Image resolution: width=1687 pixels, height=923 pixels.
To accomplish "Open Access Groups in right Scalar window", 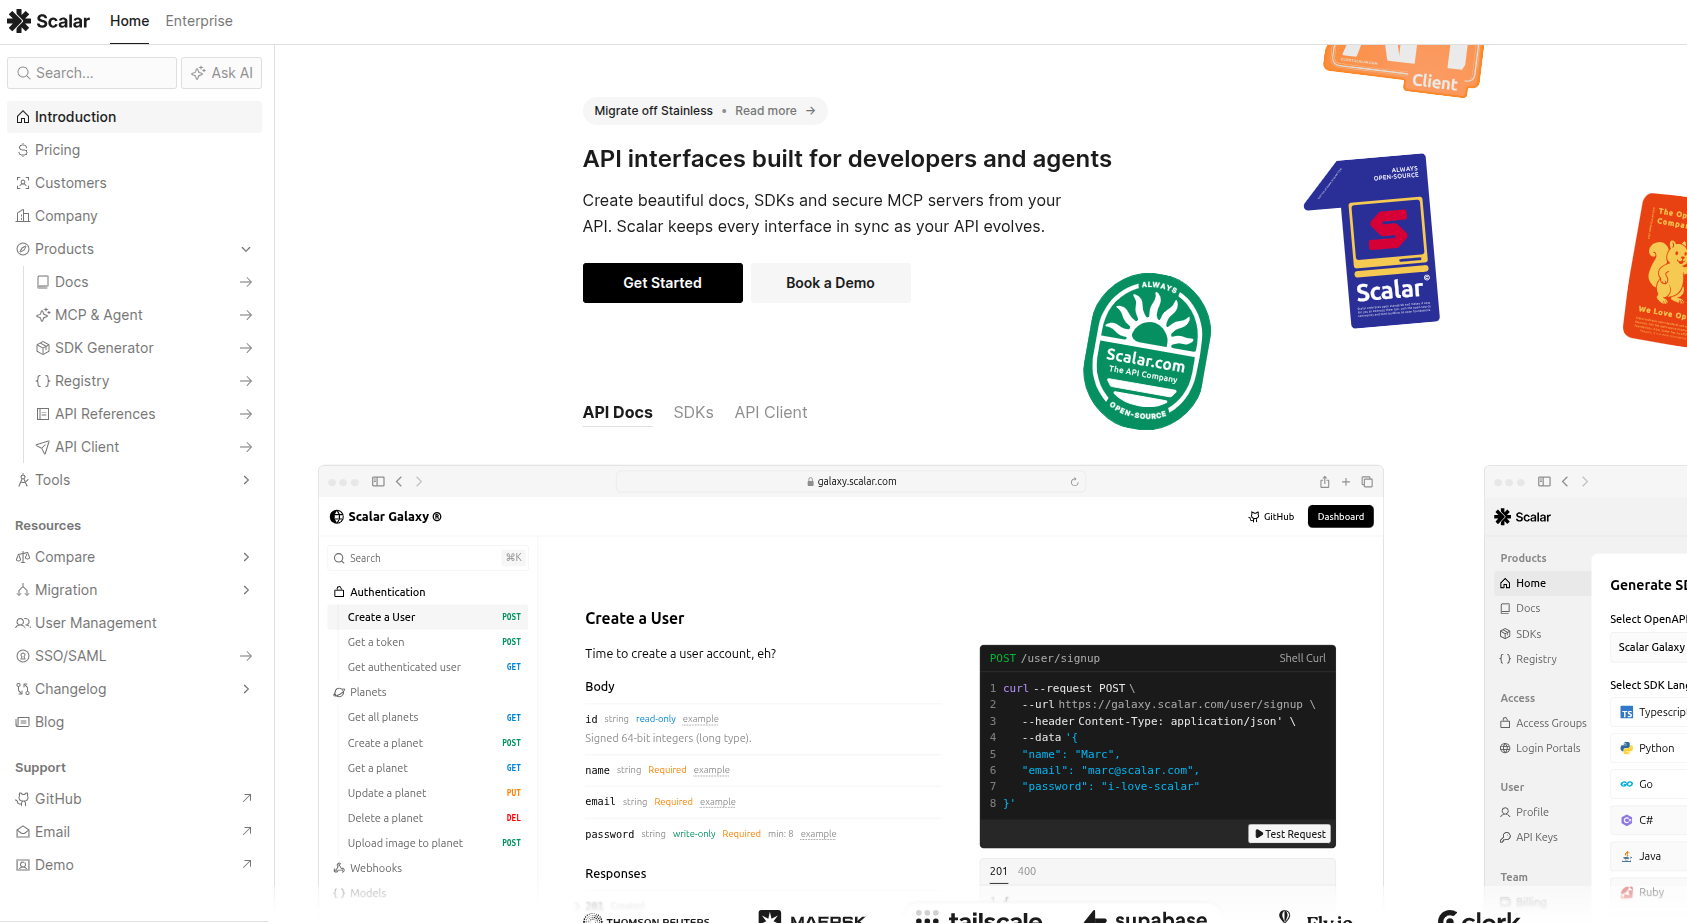I will 1542,723.
